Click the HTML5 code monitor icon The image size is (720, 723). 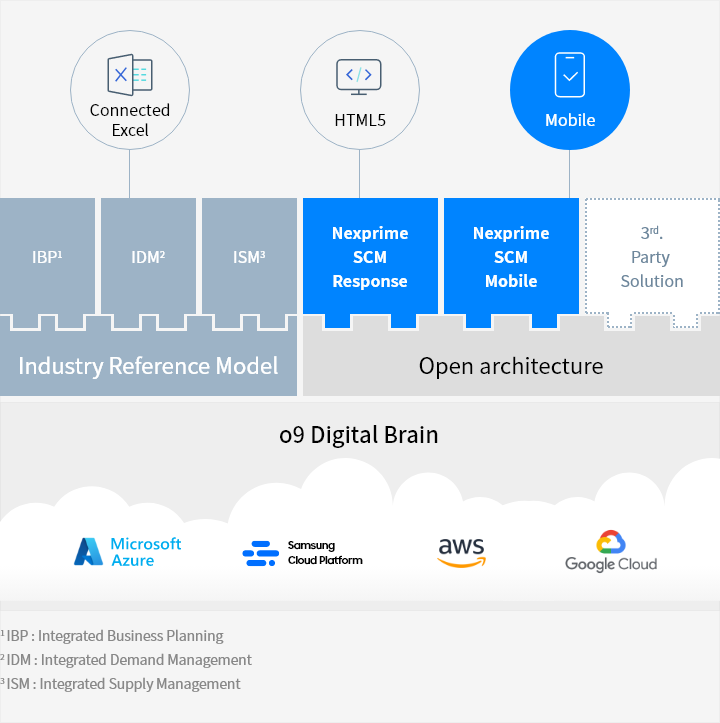click(x=359, y=76)
